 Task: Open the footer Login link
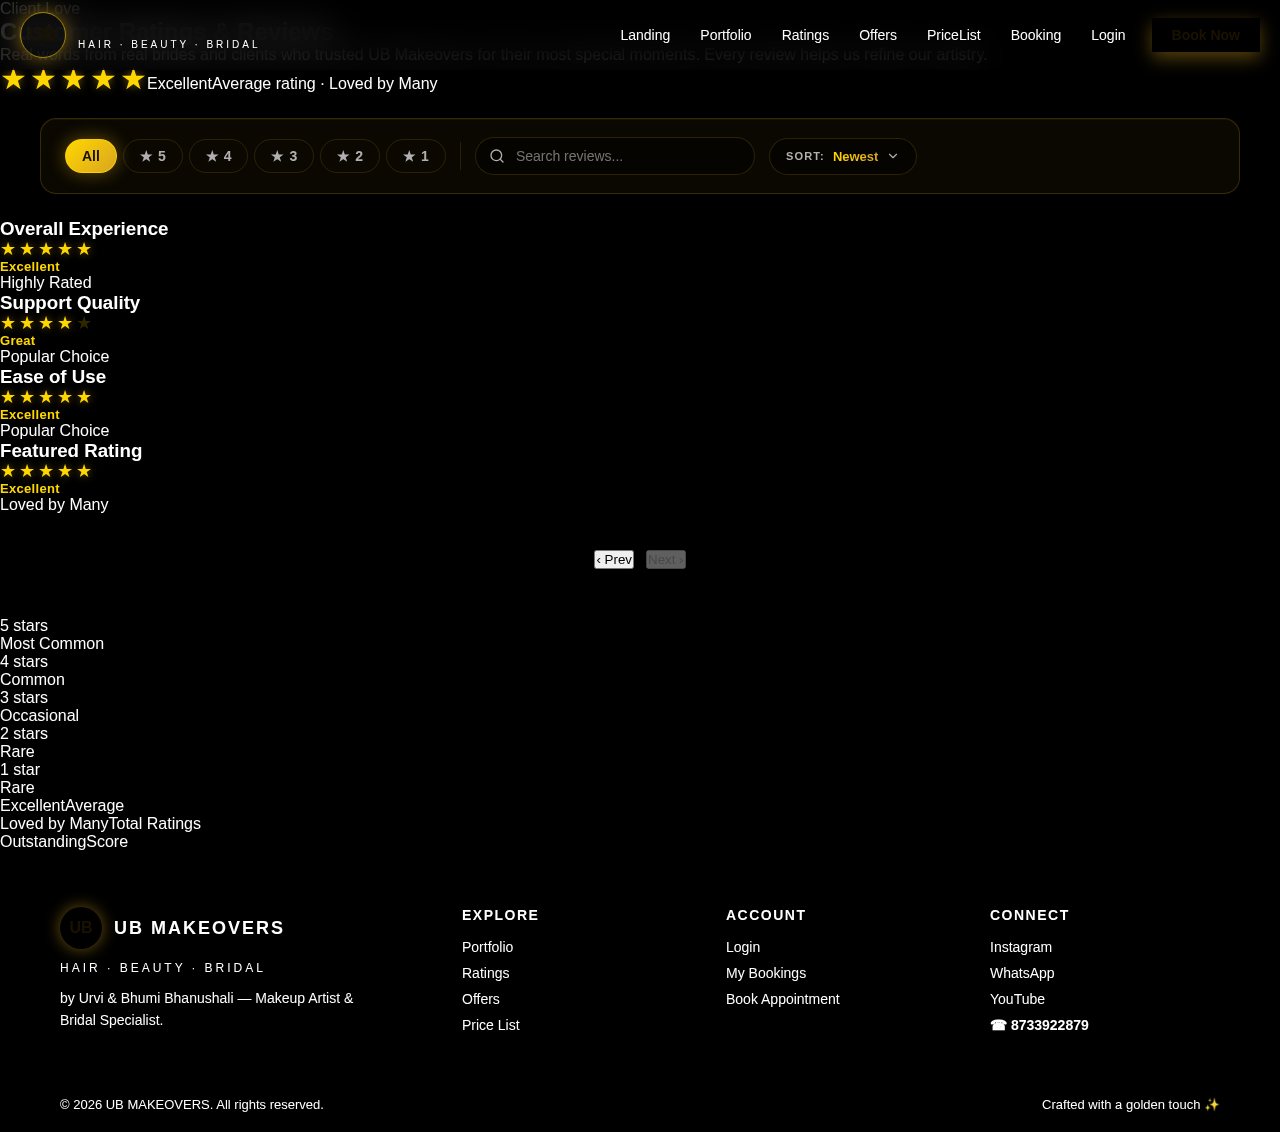coord(743,947)
